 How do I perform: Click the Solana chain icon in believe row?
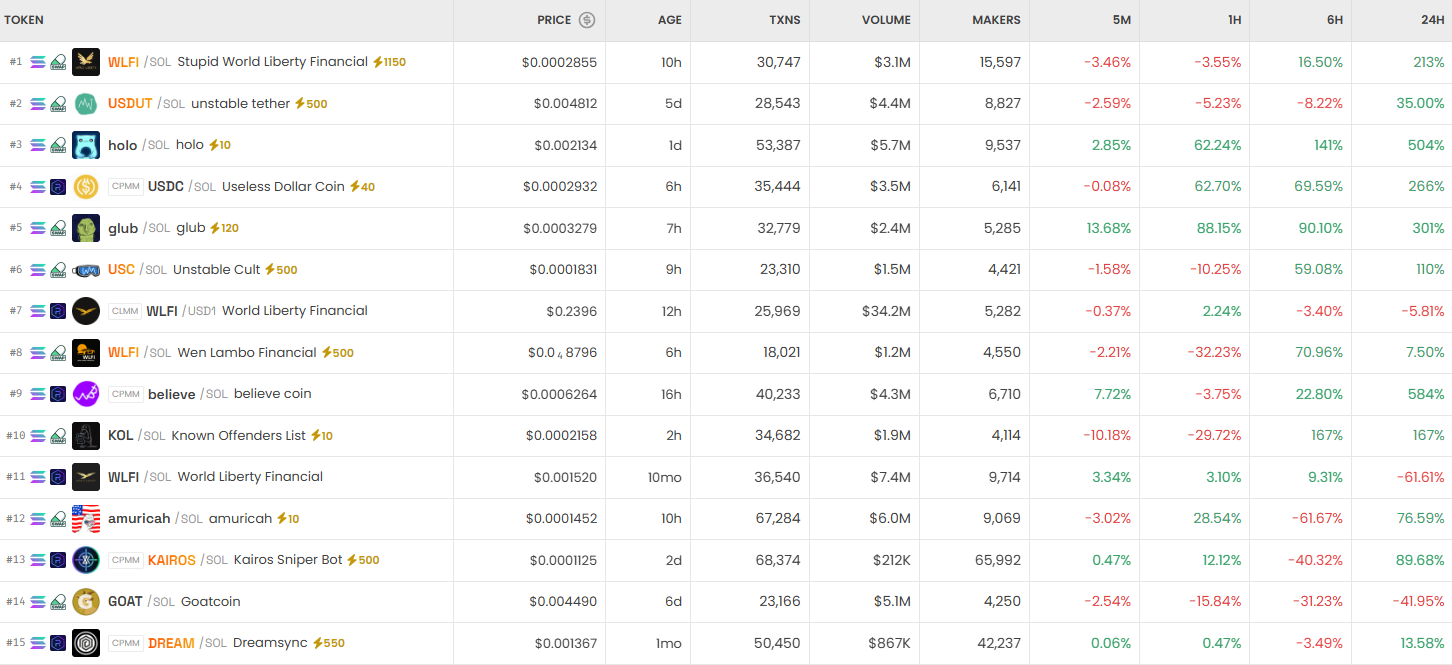(38, 394)
